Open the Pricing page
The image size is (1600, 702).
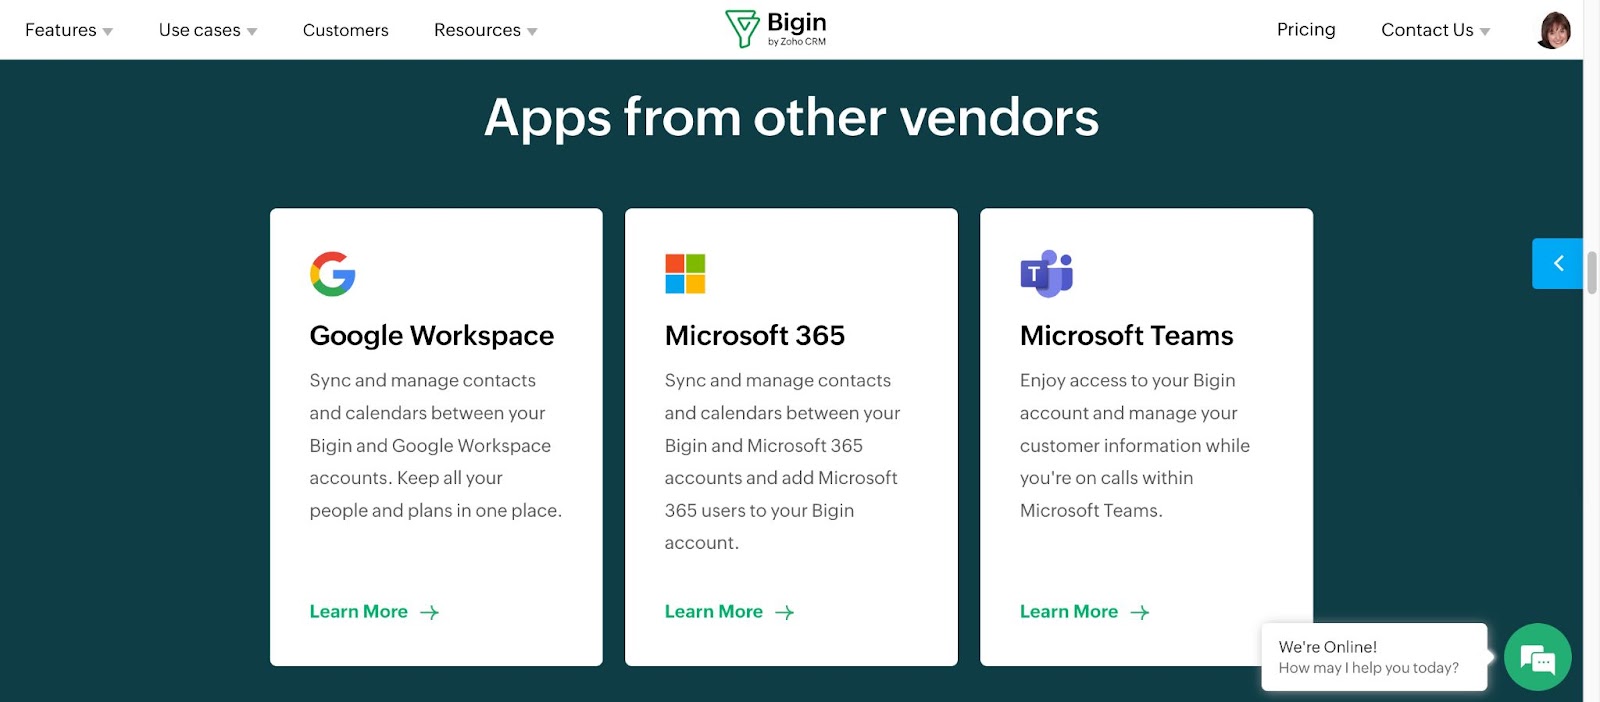[1306, 29]
